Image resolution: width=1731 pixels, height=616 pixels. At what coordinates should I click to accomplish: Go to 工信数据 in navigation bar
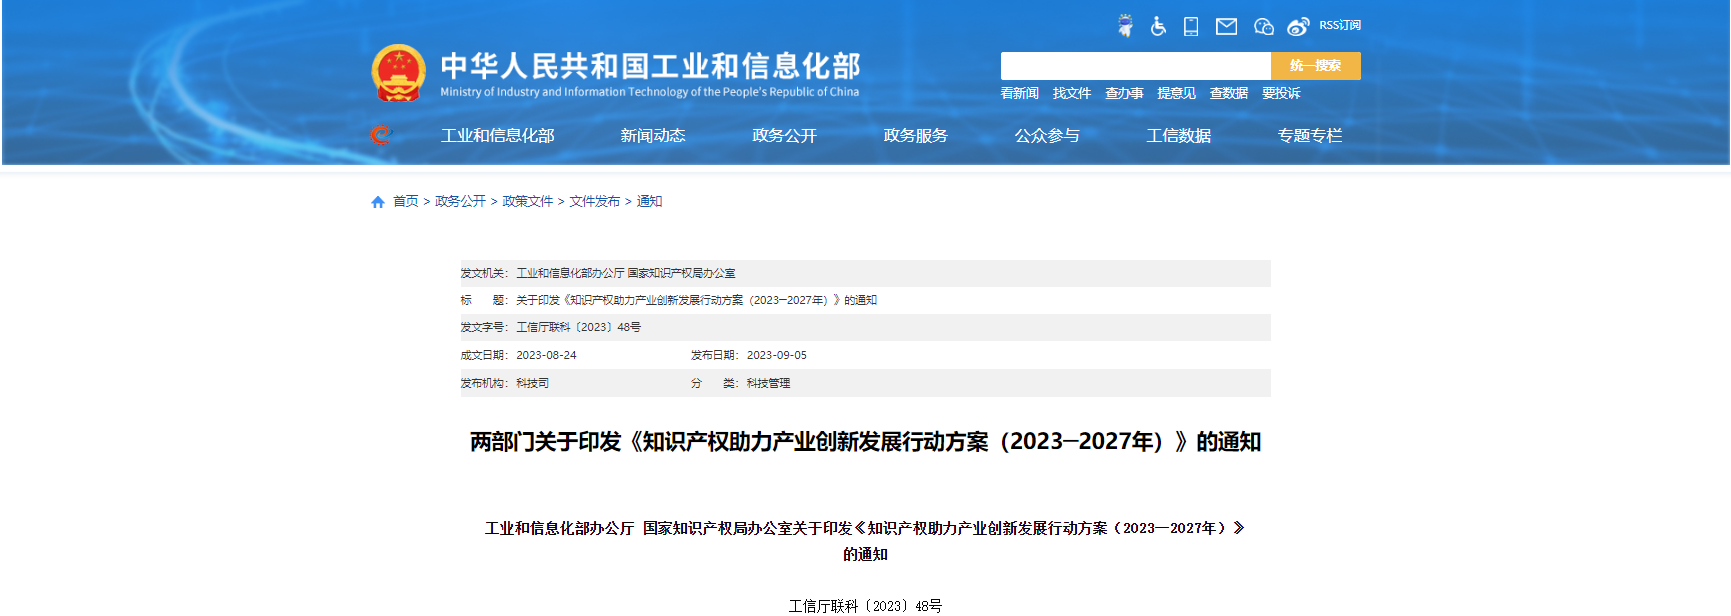pos(1178,135)
